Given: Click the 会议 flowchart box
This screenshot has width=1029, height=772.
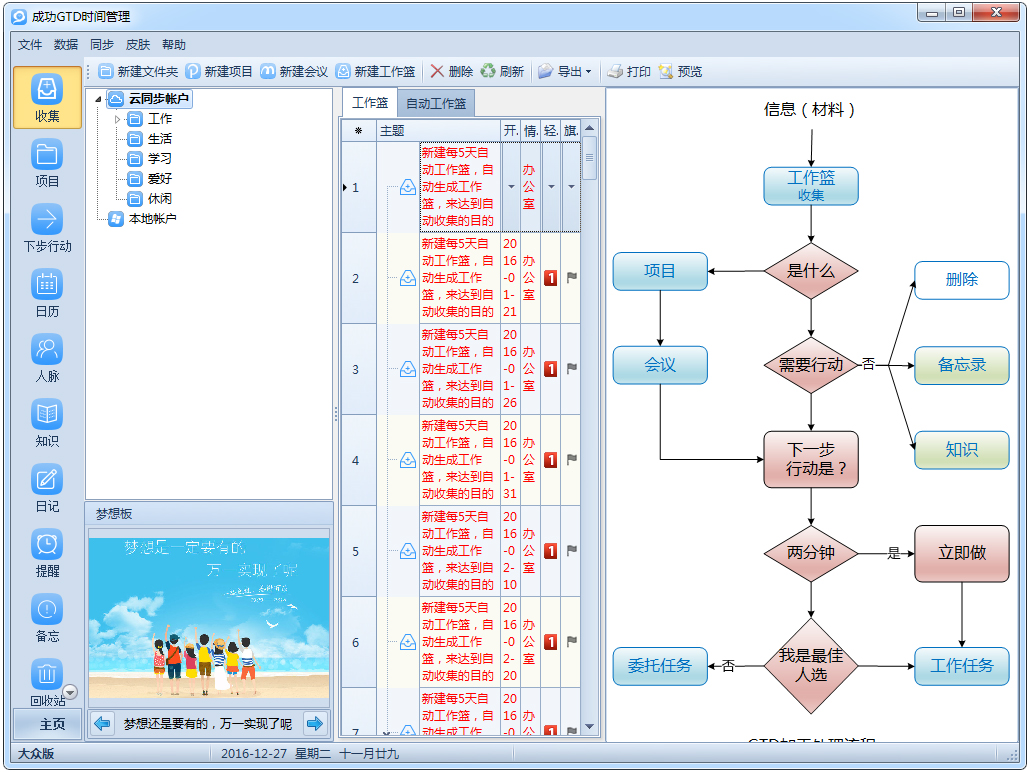Looking at the screenshot, I should 660,365.
